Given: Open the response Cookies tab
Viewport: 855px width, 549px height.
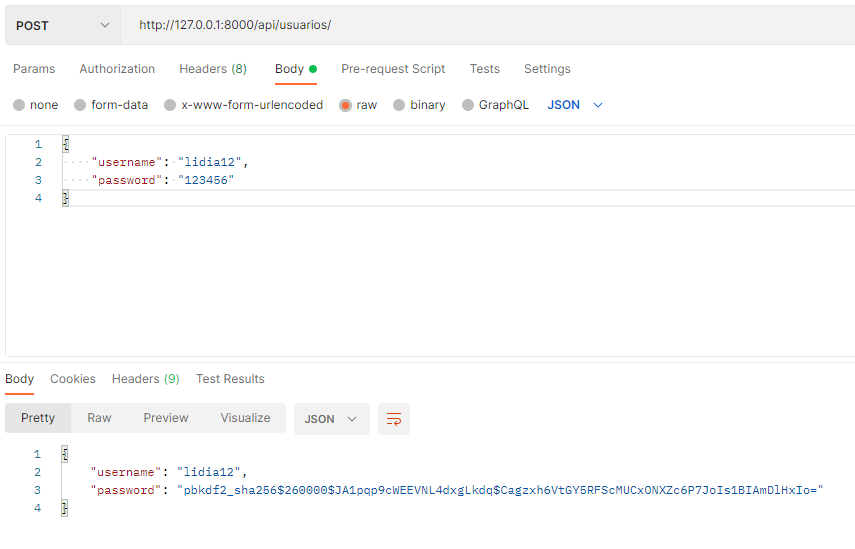Looking at the screenshot, I should [73, 379].
